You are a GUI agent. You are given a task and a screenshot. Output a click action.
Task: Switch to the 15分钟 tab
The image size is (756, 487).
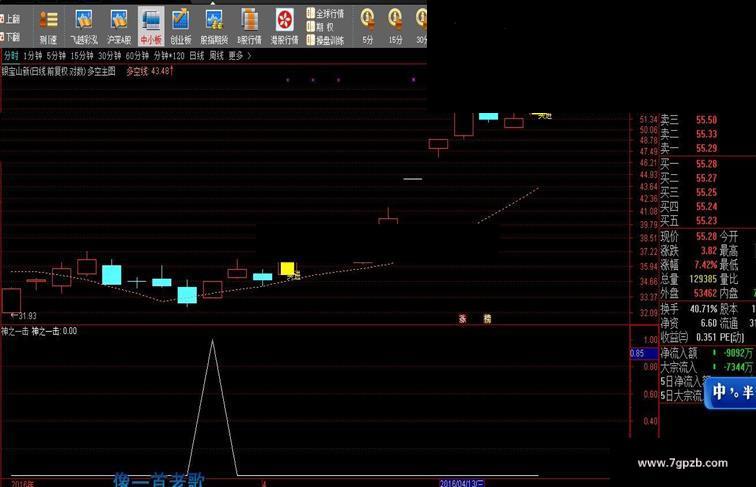[x=82, y=56]
